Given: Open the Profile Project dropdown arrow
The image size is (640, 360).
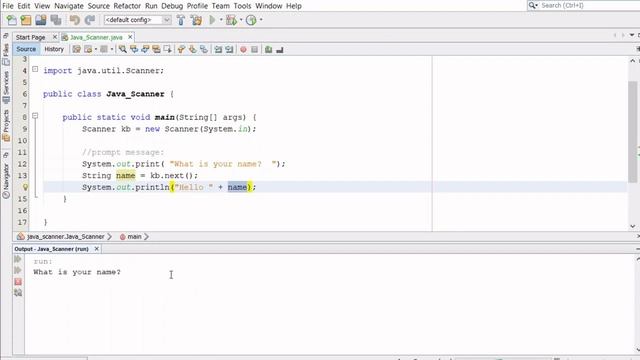Looking at the screenshot, I should pos(261,20).
